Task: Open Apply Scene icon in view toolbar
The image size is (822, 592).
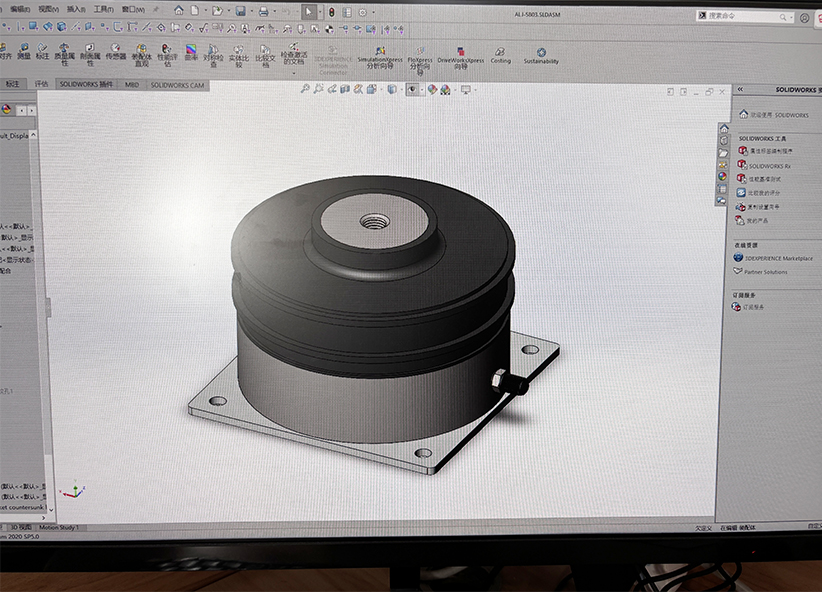Action: [445, 90]
